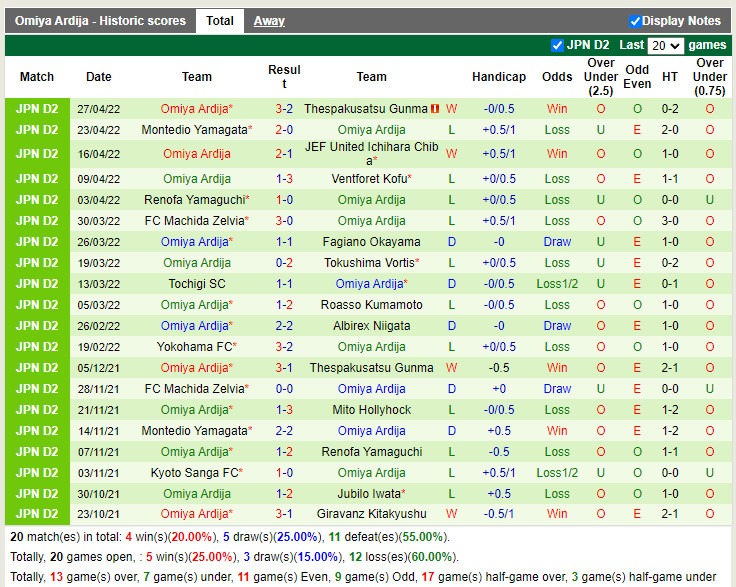
Task: Open Kyoto Sanga FC team link
Action: 197,473
